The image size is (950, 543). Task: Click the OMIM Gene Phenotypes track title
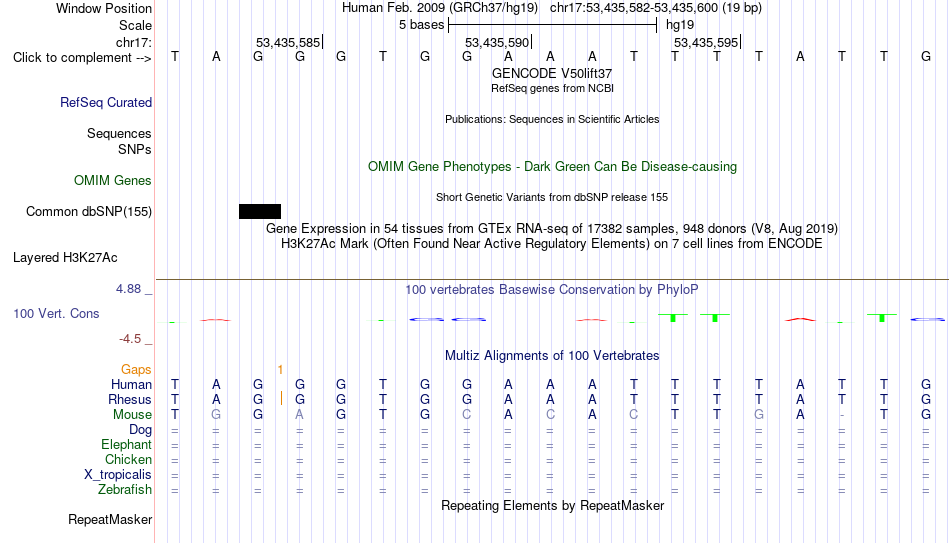[553, 167]
